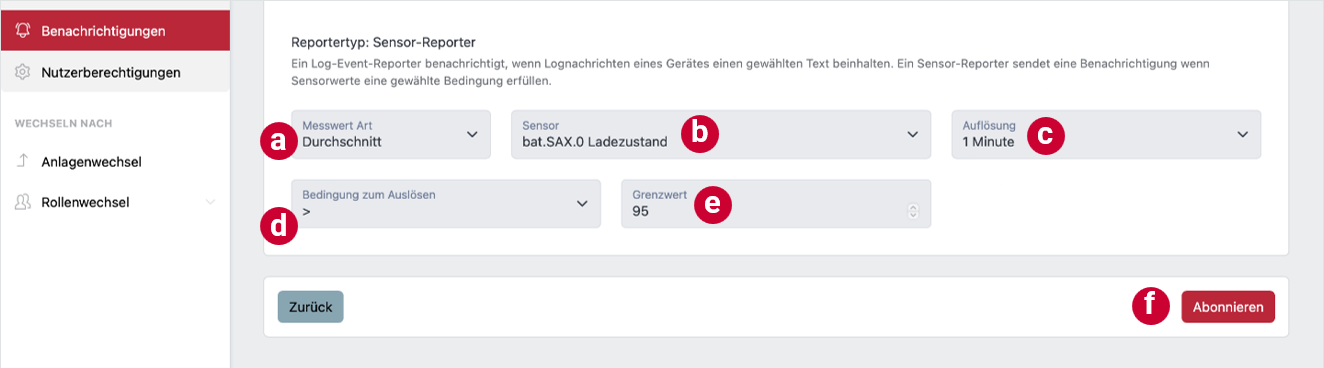Click the red marker labeled d
1324x368 pixels.
click(x=278, y=227)
